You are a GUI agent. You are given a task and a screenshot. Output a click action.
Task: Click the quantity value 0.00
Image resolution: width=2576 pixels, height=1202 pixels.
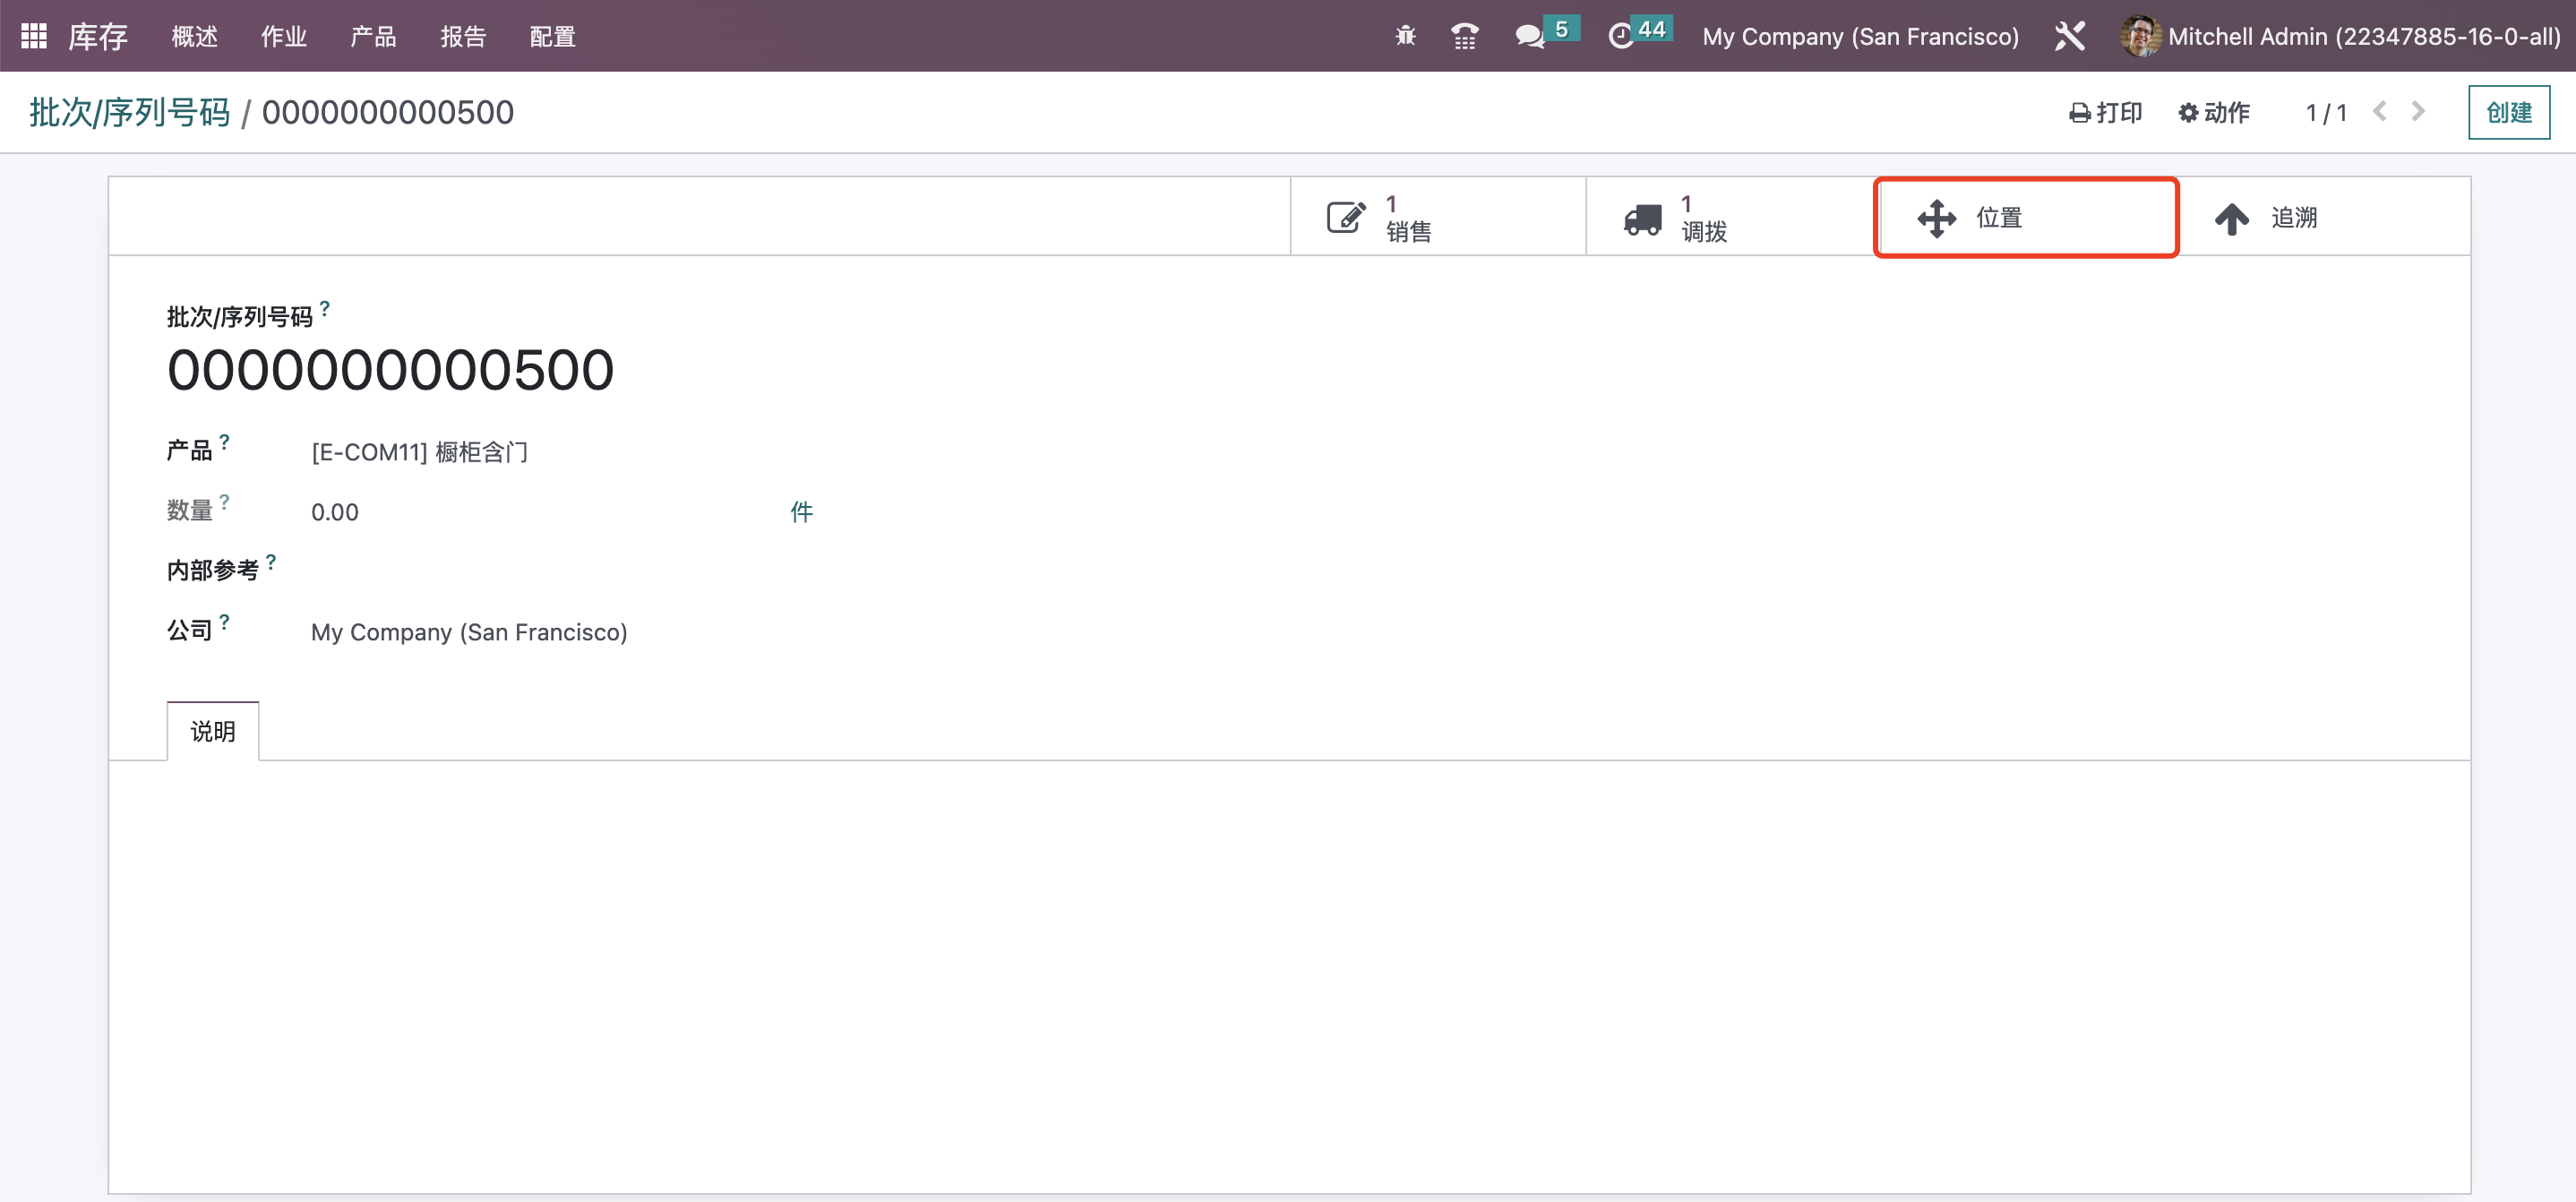click(x=335, y=512)
